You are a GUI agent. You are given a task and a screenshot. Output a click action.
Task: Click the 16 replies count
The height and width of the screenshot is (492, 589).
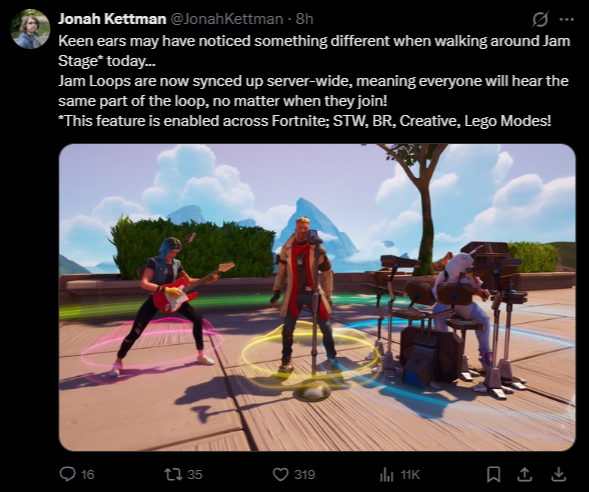[88, 474]
